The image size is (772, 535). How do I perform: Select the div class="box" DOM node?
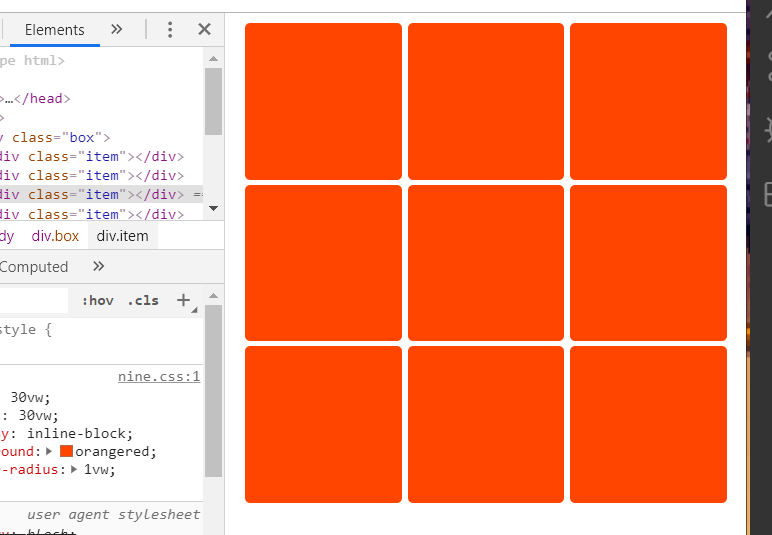pyautogui.click(x=60, y=138)
